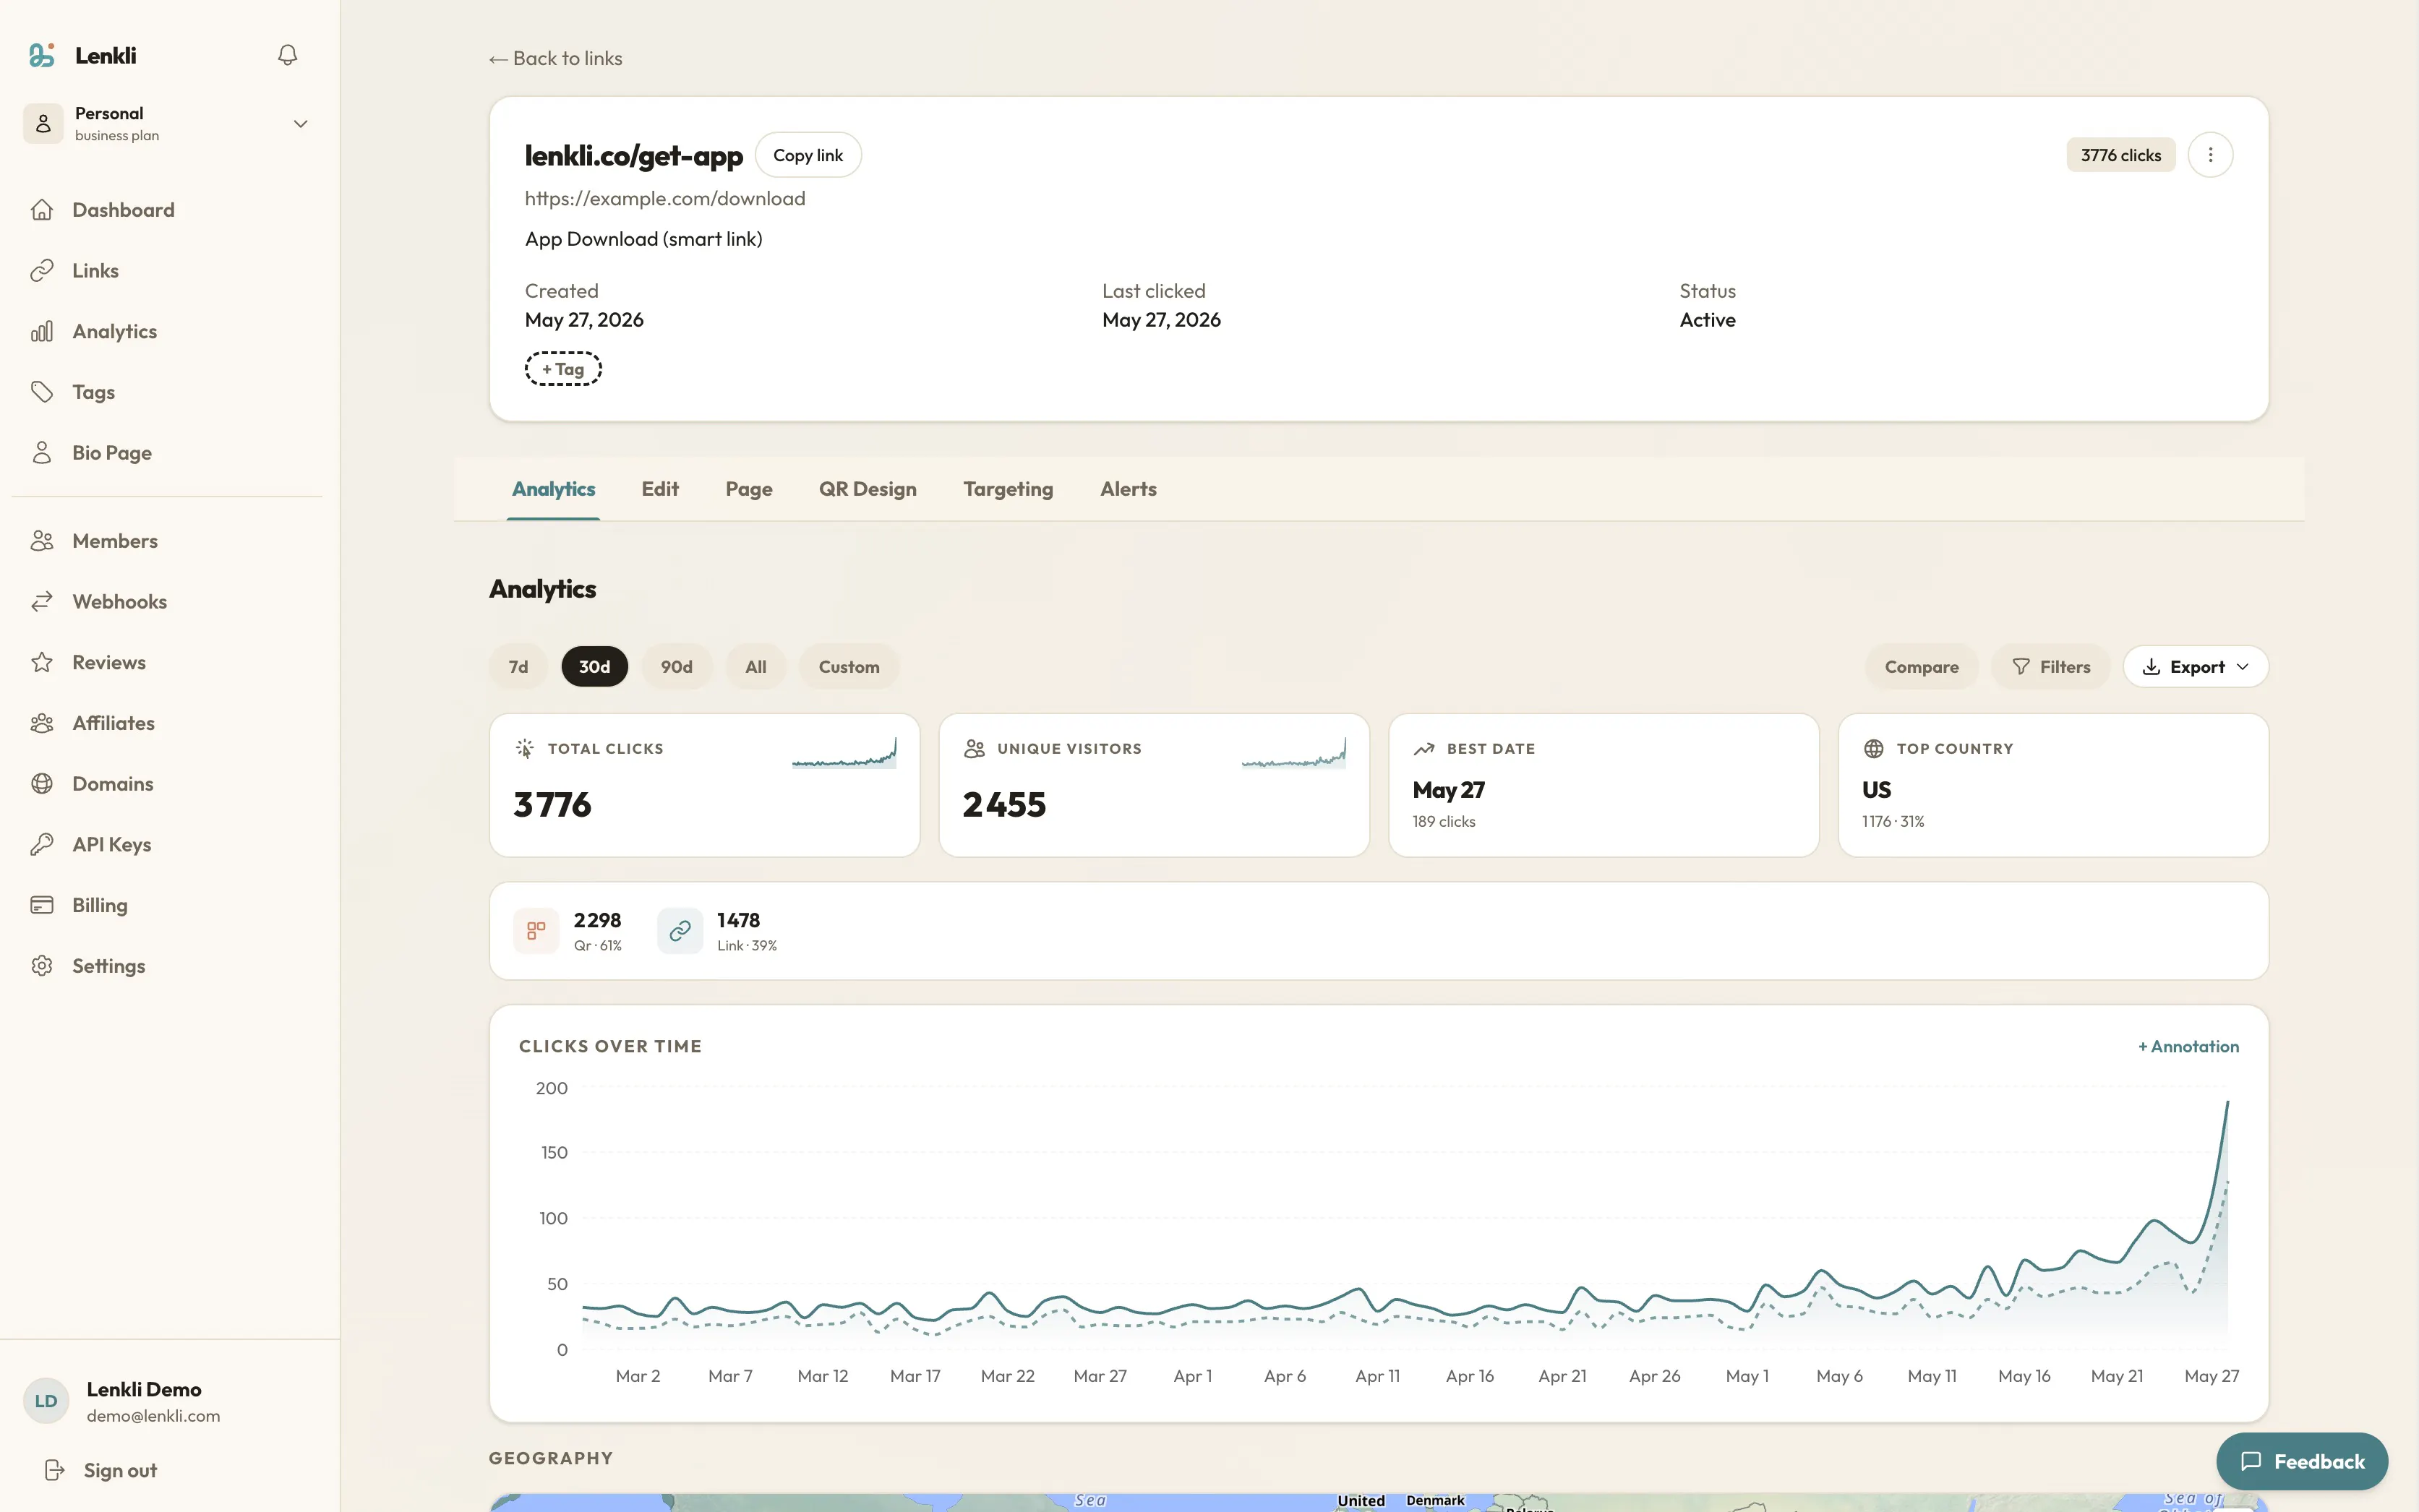
Task: Add an annotation to the chart
Action: [x=2188, y=1047]
